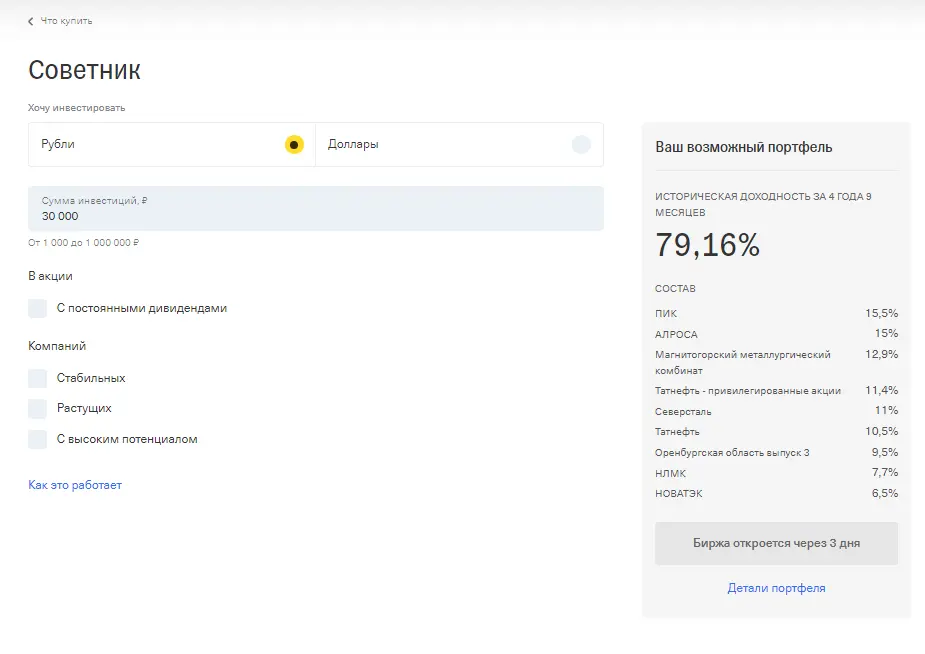Click the Советник page title
This screenshot has height=654, width=925.
(x=84, y=70)
